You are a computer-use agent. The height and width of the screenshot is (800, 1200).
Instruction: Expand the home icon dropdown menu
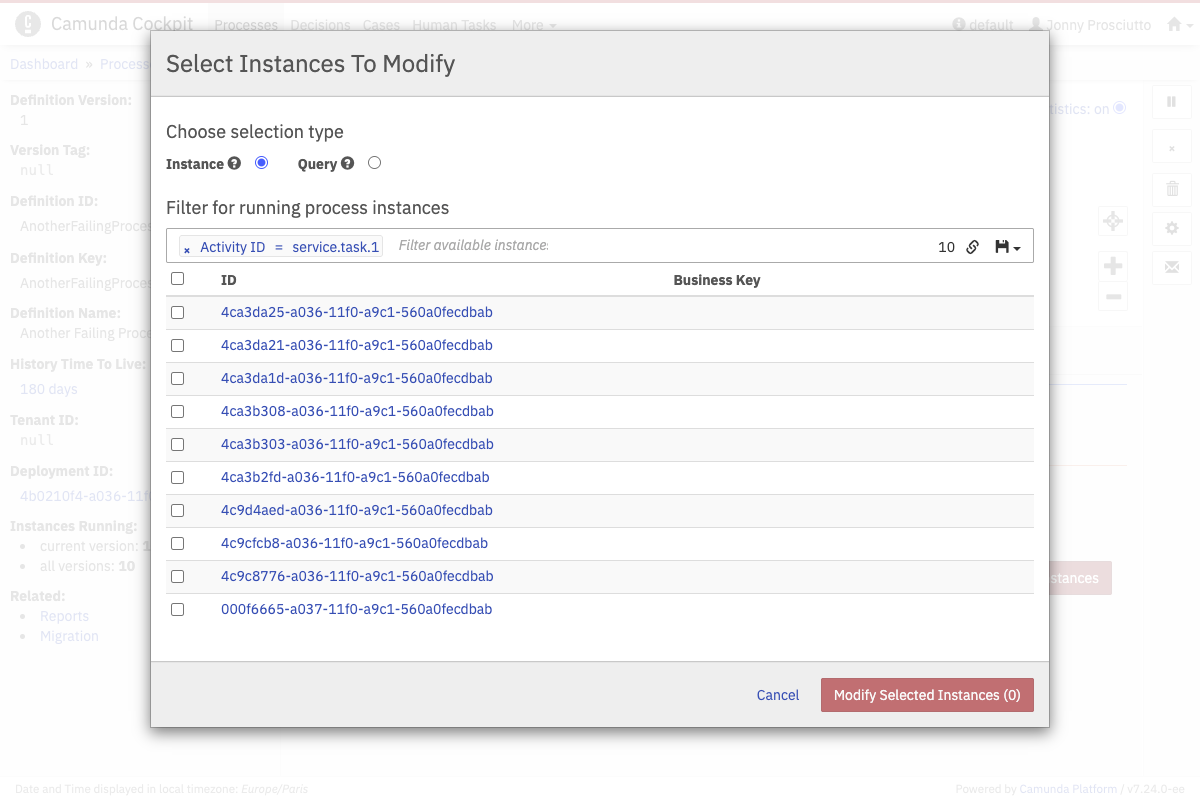1179,25
